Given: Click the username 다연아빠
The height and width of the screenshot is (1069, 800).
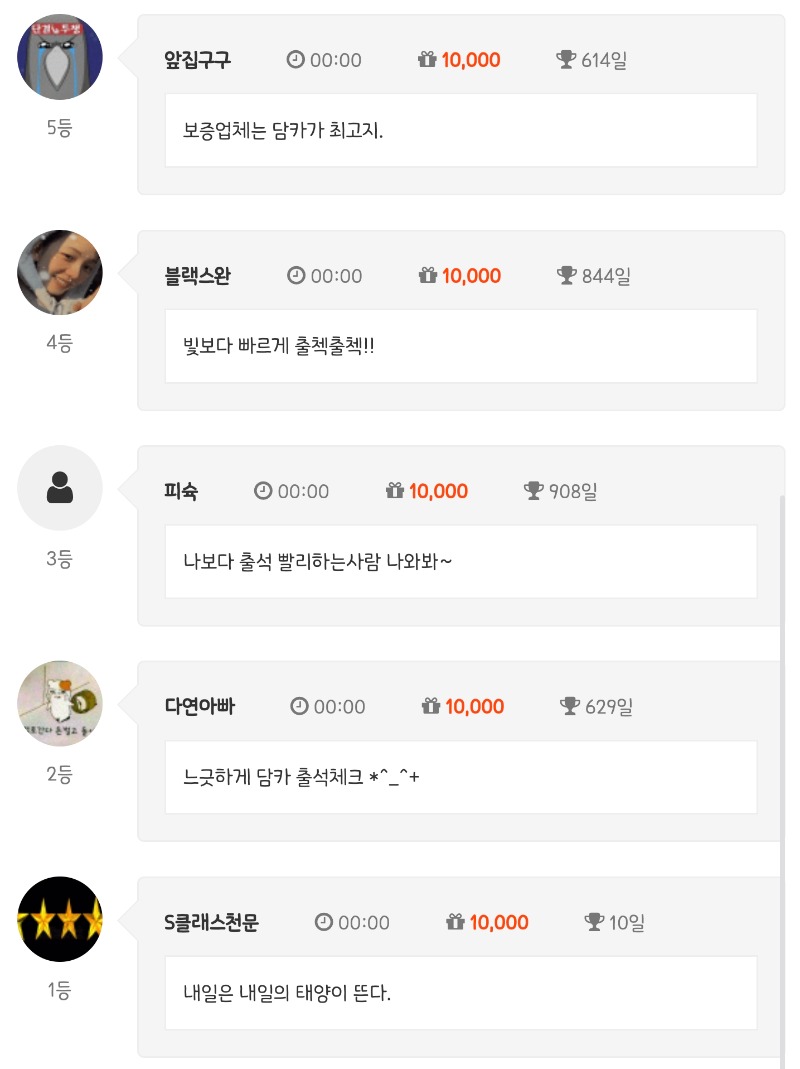Looking at the screenshot, I should click(200, 707).
